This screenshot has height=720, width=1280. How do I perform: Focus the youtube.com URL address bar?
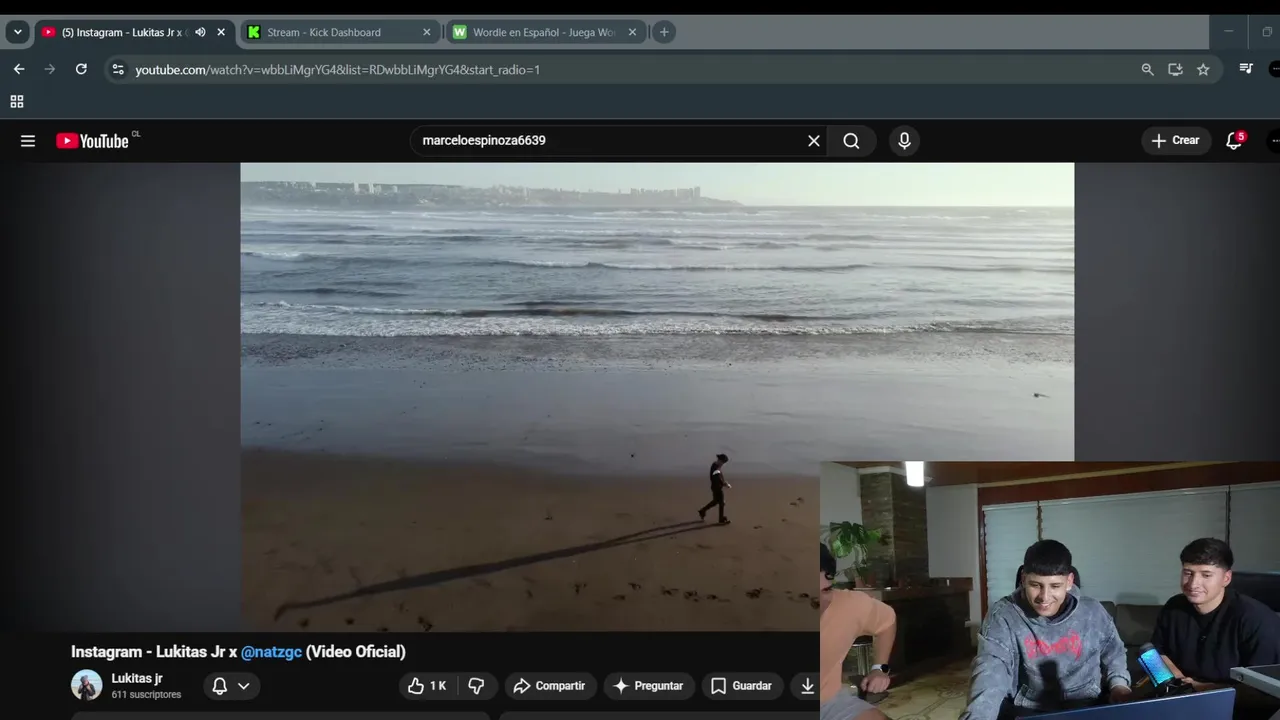(x=620, y=69)
